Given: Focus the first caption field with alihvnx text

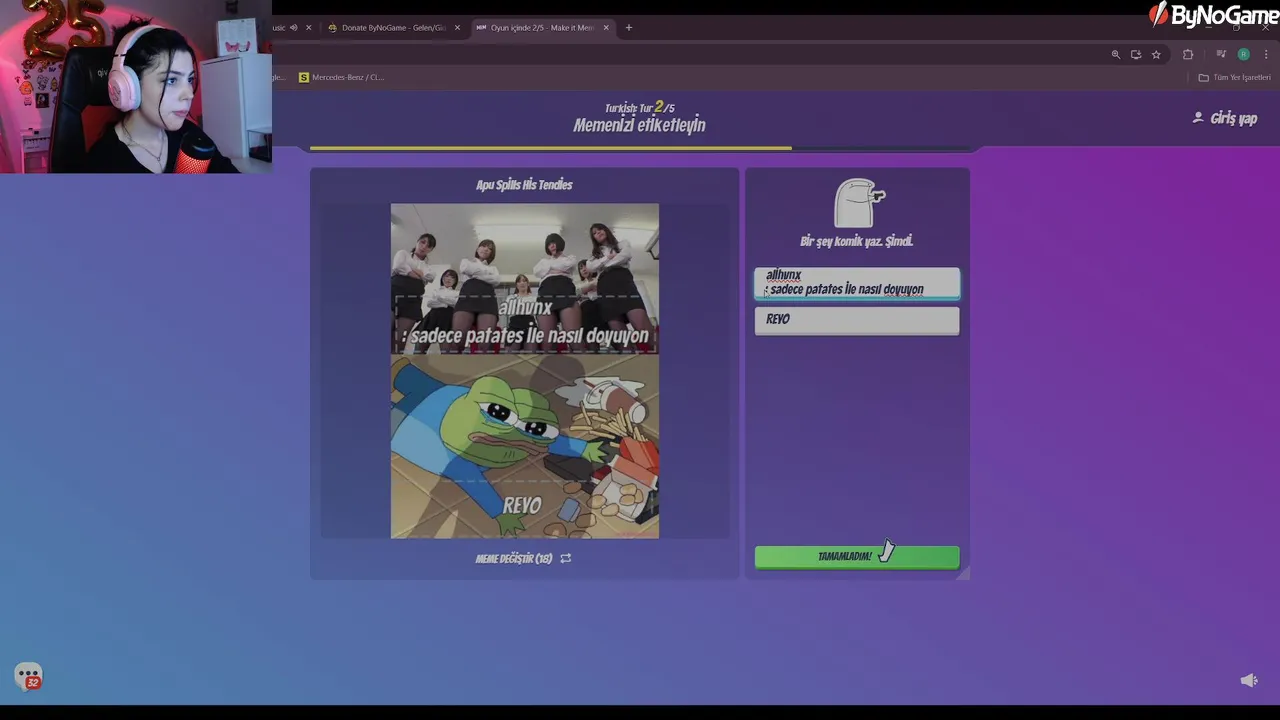Looking at the screenshot, I should (857, 283).
